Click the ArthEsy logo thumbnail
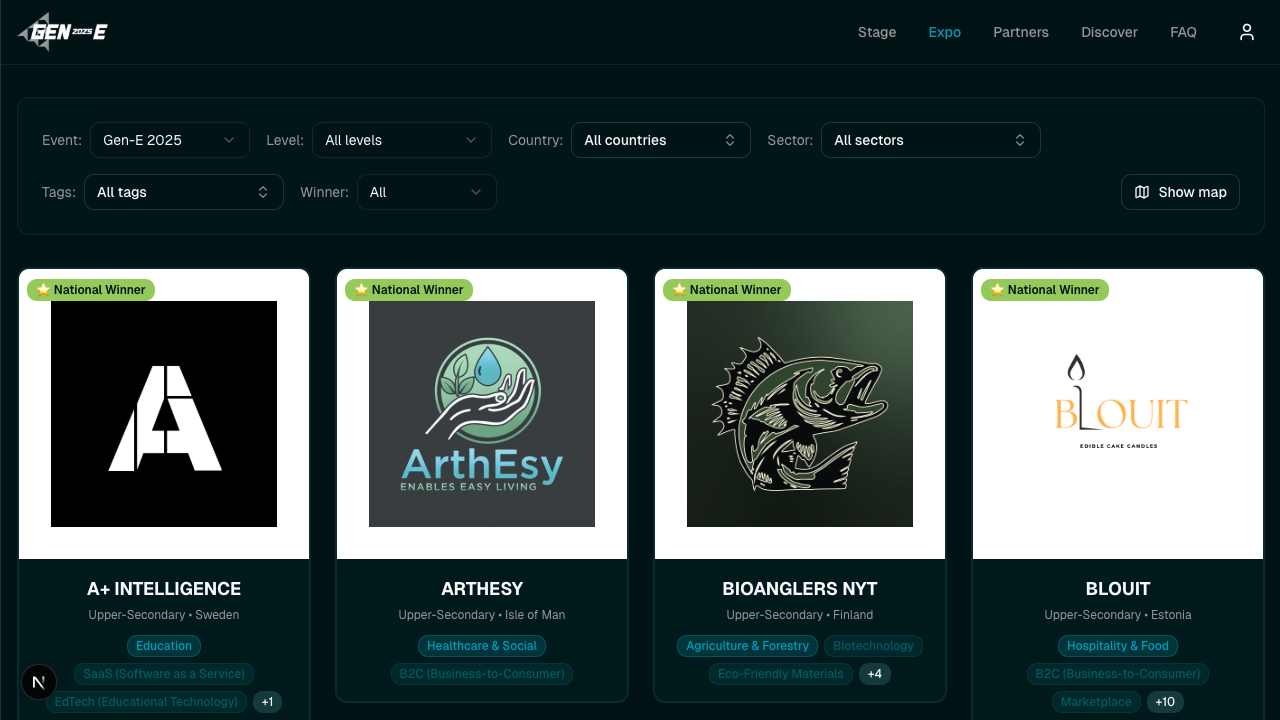Screen dimensions: 1280x720 click(x=482, y=413)
